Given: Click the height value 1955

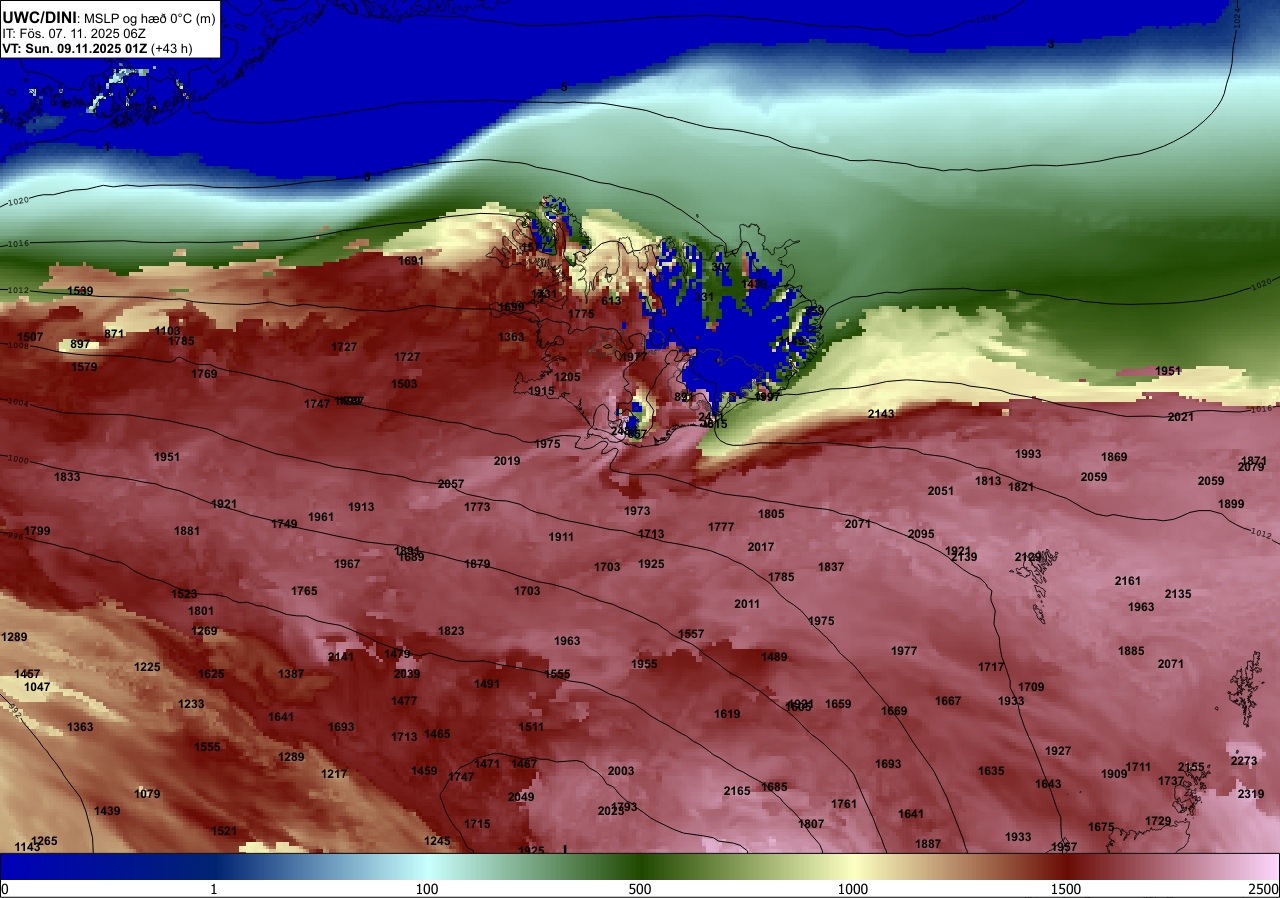Looking at the screenshot, I should [644, 664].
